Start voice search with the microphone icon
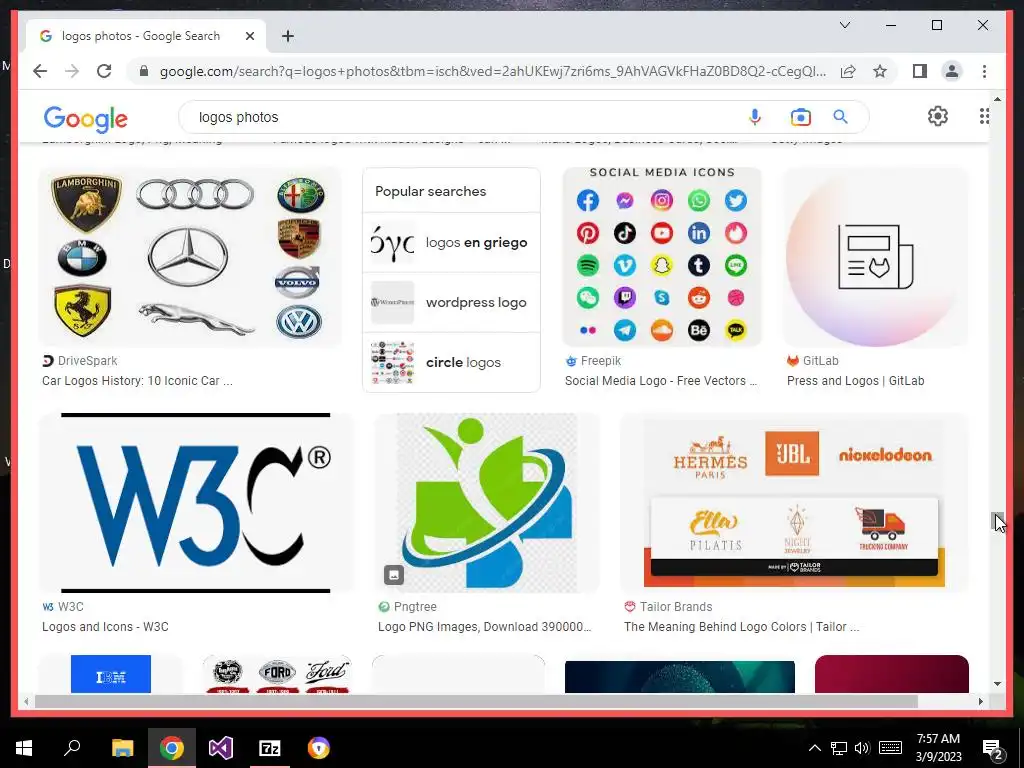The width and height of the screenshot is (1024, 768). tap(754, 117)
